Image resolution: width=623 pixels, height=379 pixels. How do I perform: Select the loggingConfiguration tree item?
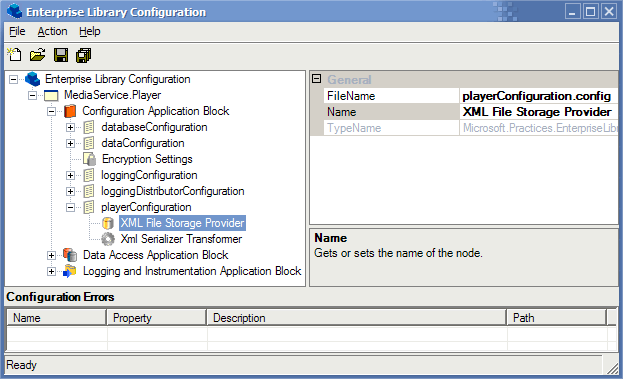tap(149, 175)
